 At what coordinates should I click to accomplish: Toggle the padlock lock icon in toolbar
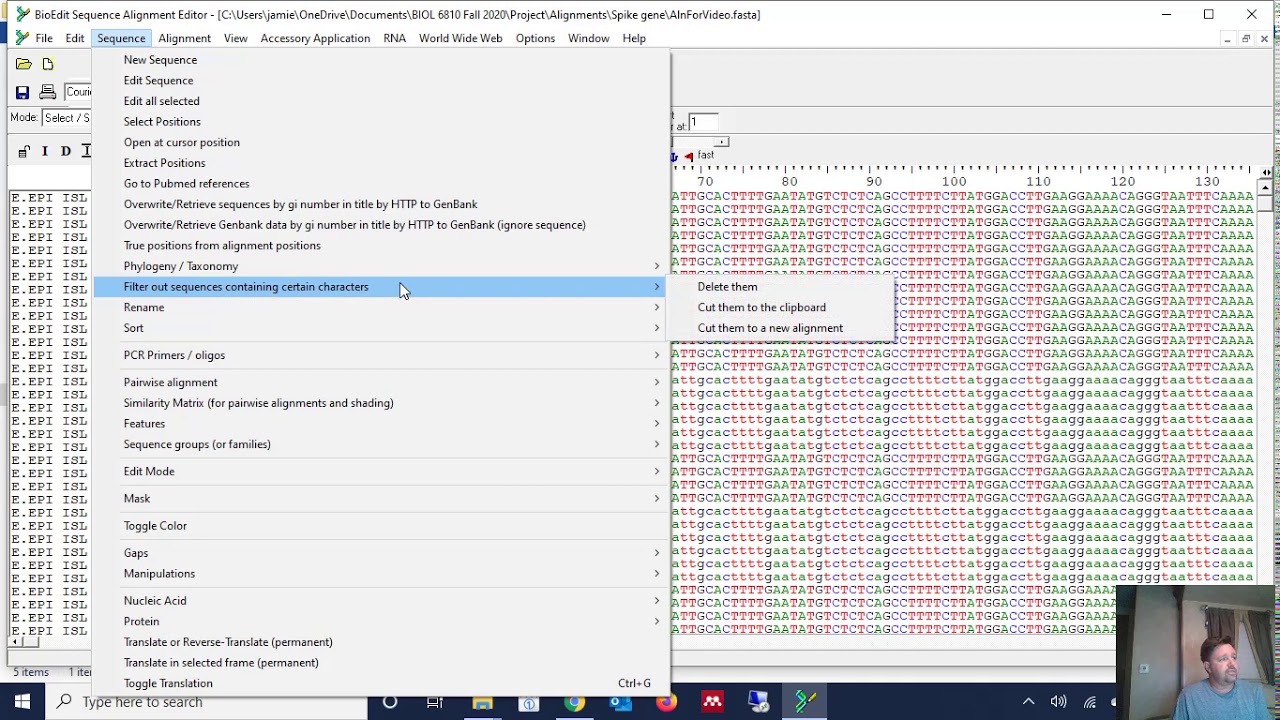(x=23, y=151)
